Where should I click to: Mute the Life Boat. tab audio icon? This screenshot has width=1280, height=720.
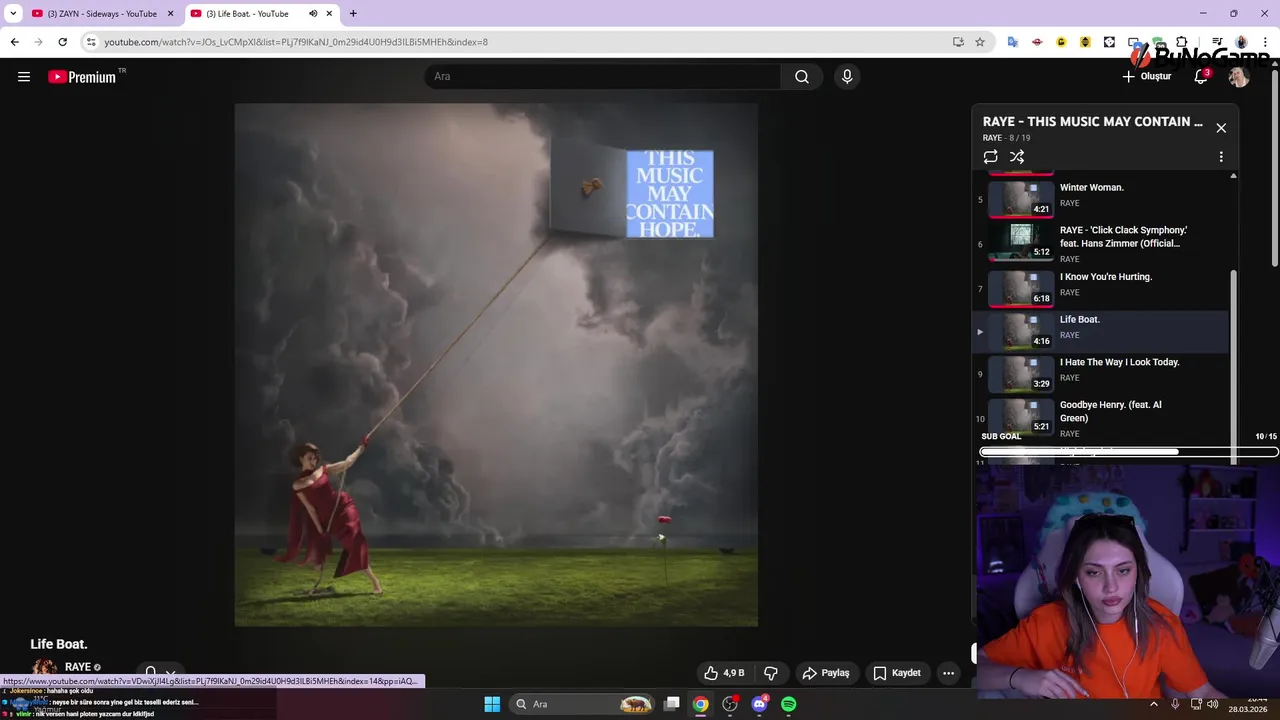[313, 13]
